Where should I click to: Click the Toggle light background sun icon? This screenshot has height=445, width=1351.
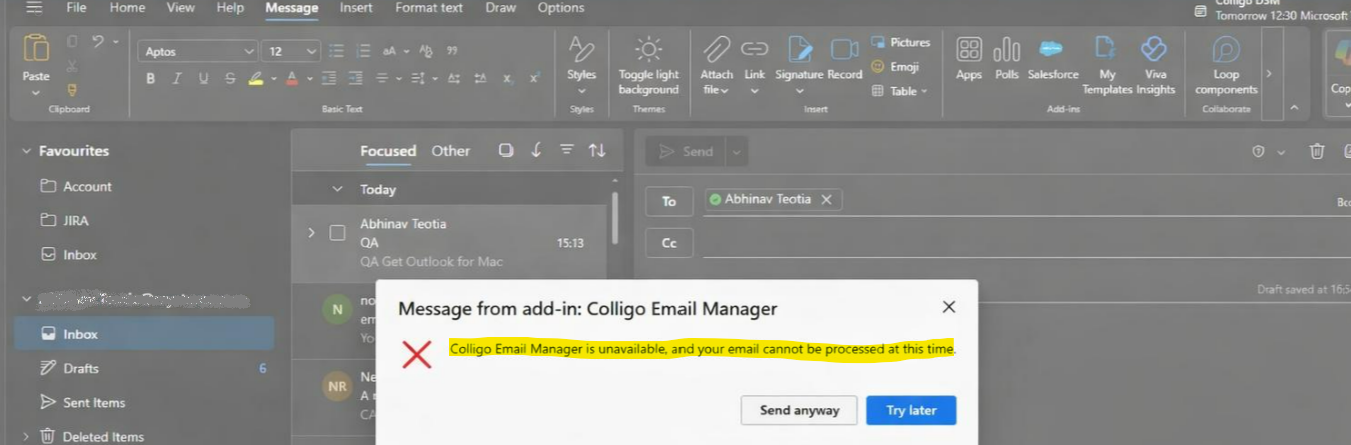click(x=648, y=50)
